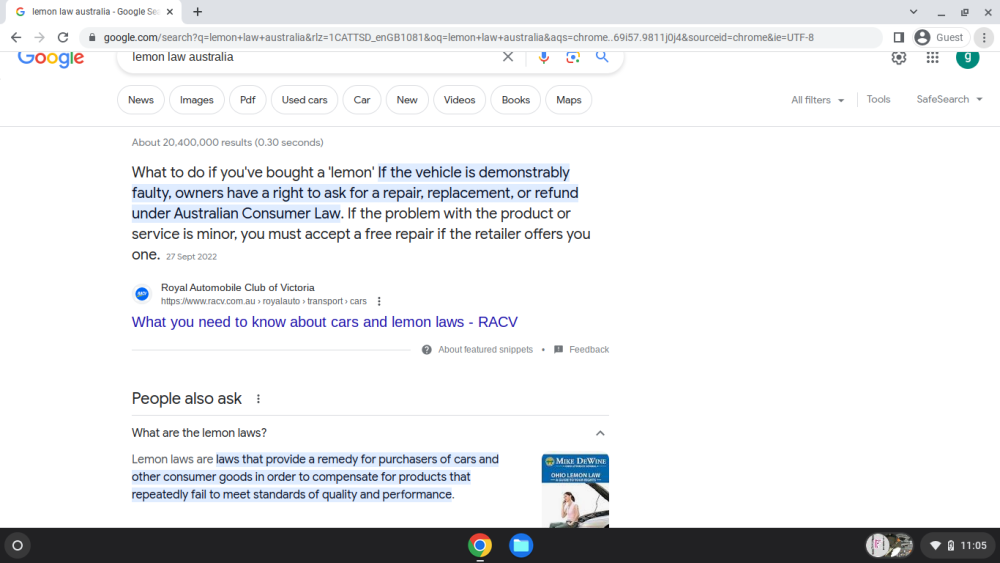The height and width of the screenshot is (563, 1000).
Task: Select the Used cars filter chip
Action: [x=304, y=100]
